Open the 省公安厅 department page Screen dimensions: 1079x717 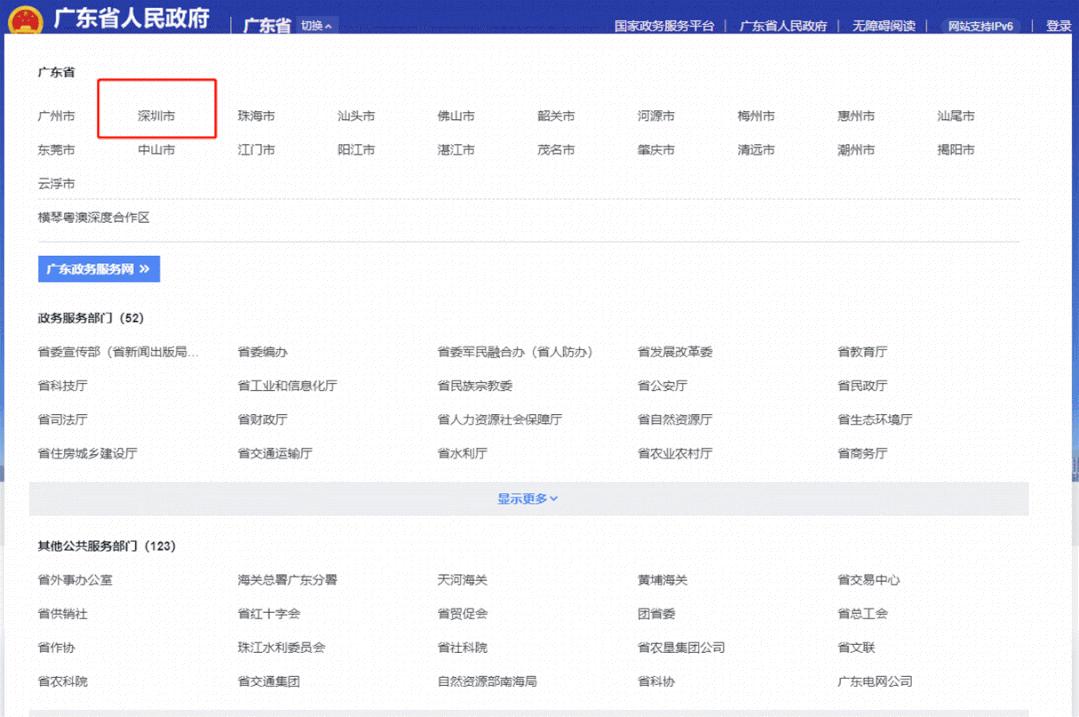[662, 386]
